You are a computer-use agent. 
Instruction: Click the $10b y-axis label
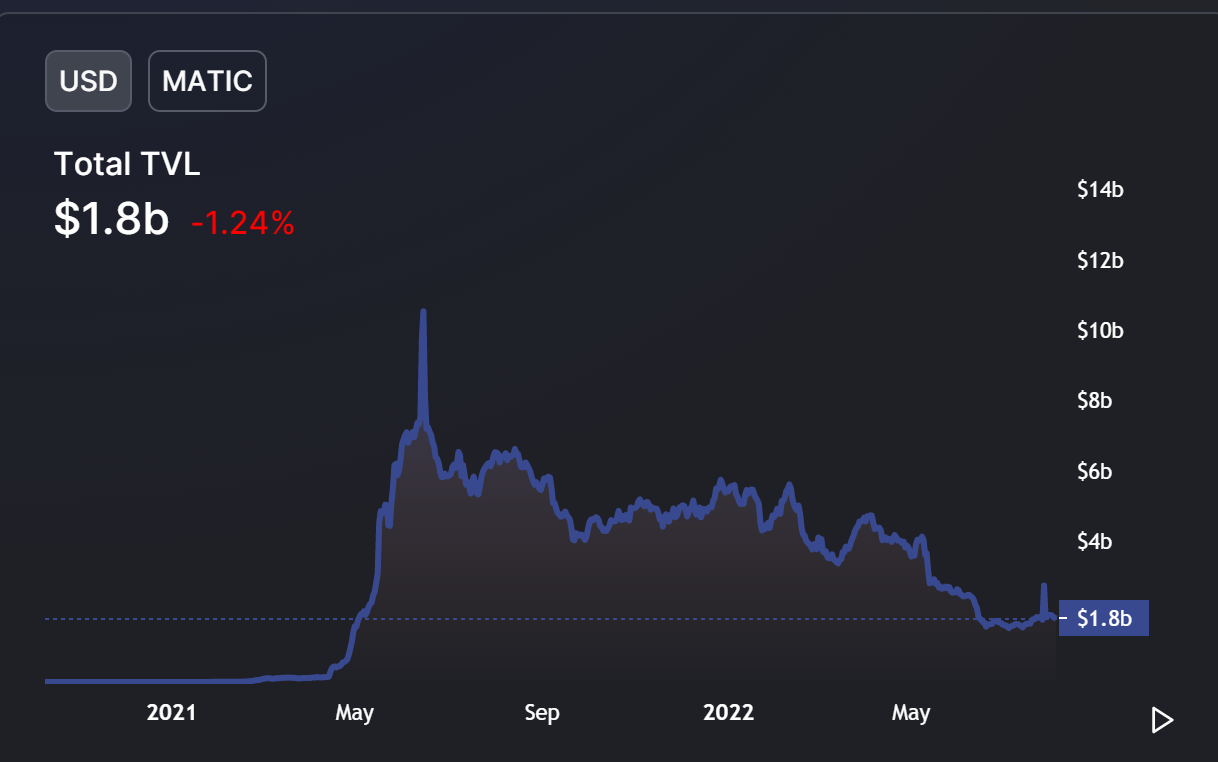click(1100, 330)
